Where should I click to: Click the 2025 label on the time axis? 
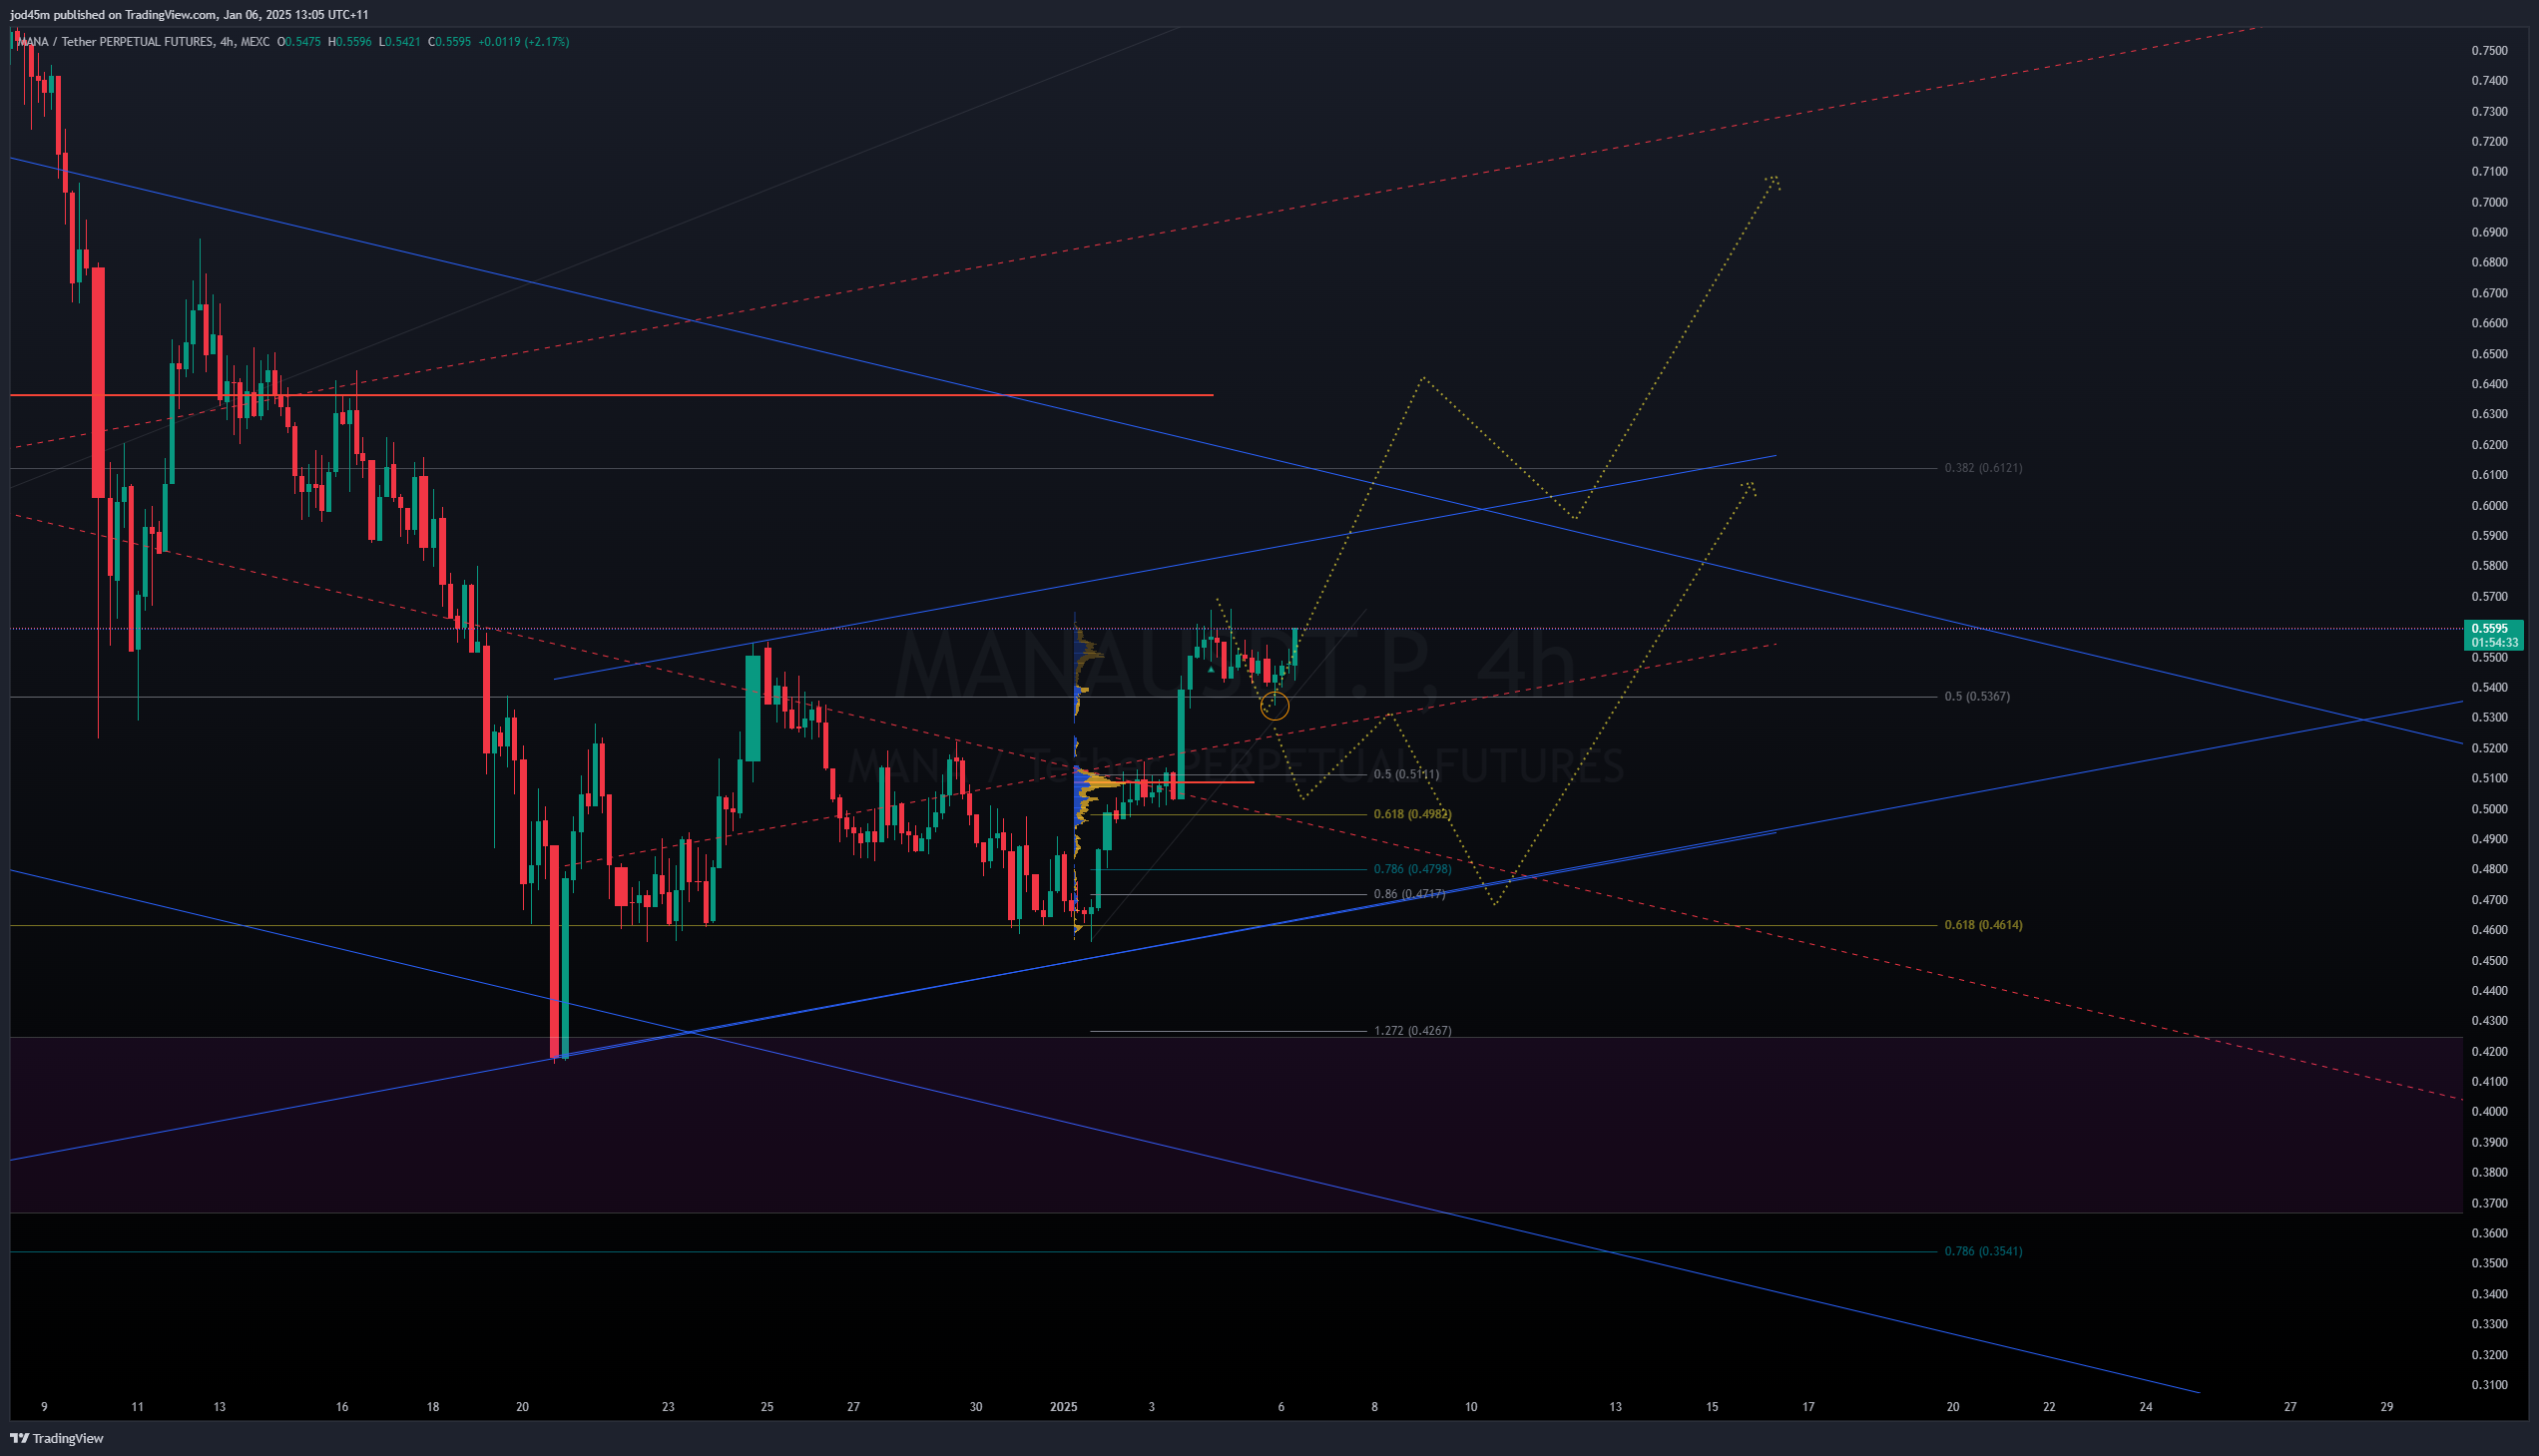(x=1063, y=1407)
